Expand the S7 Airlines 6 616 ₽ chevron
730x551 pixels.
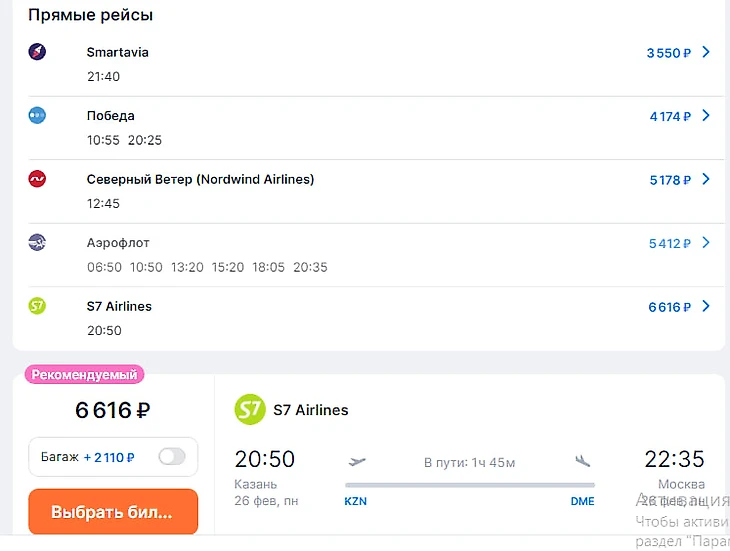coord(706,306)
